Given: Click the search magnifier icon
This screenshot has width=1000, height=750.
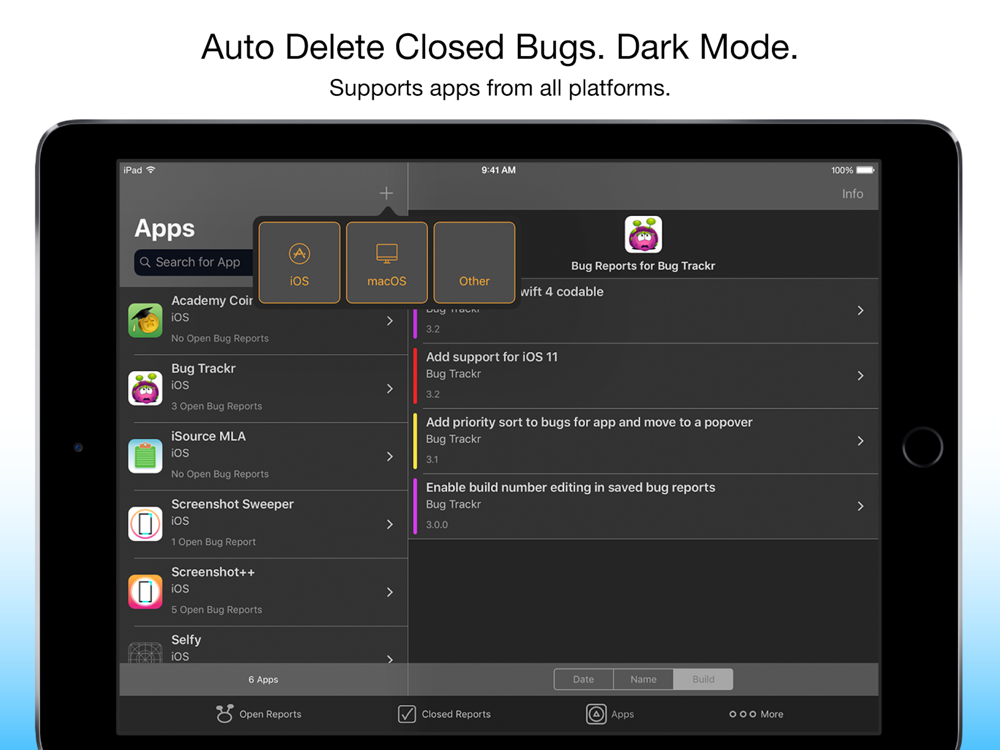Looking at the screenshot, I should 145,262.
